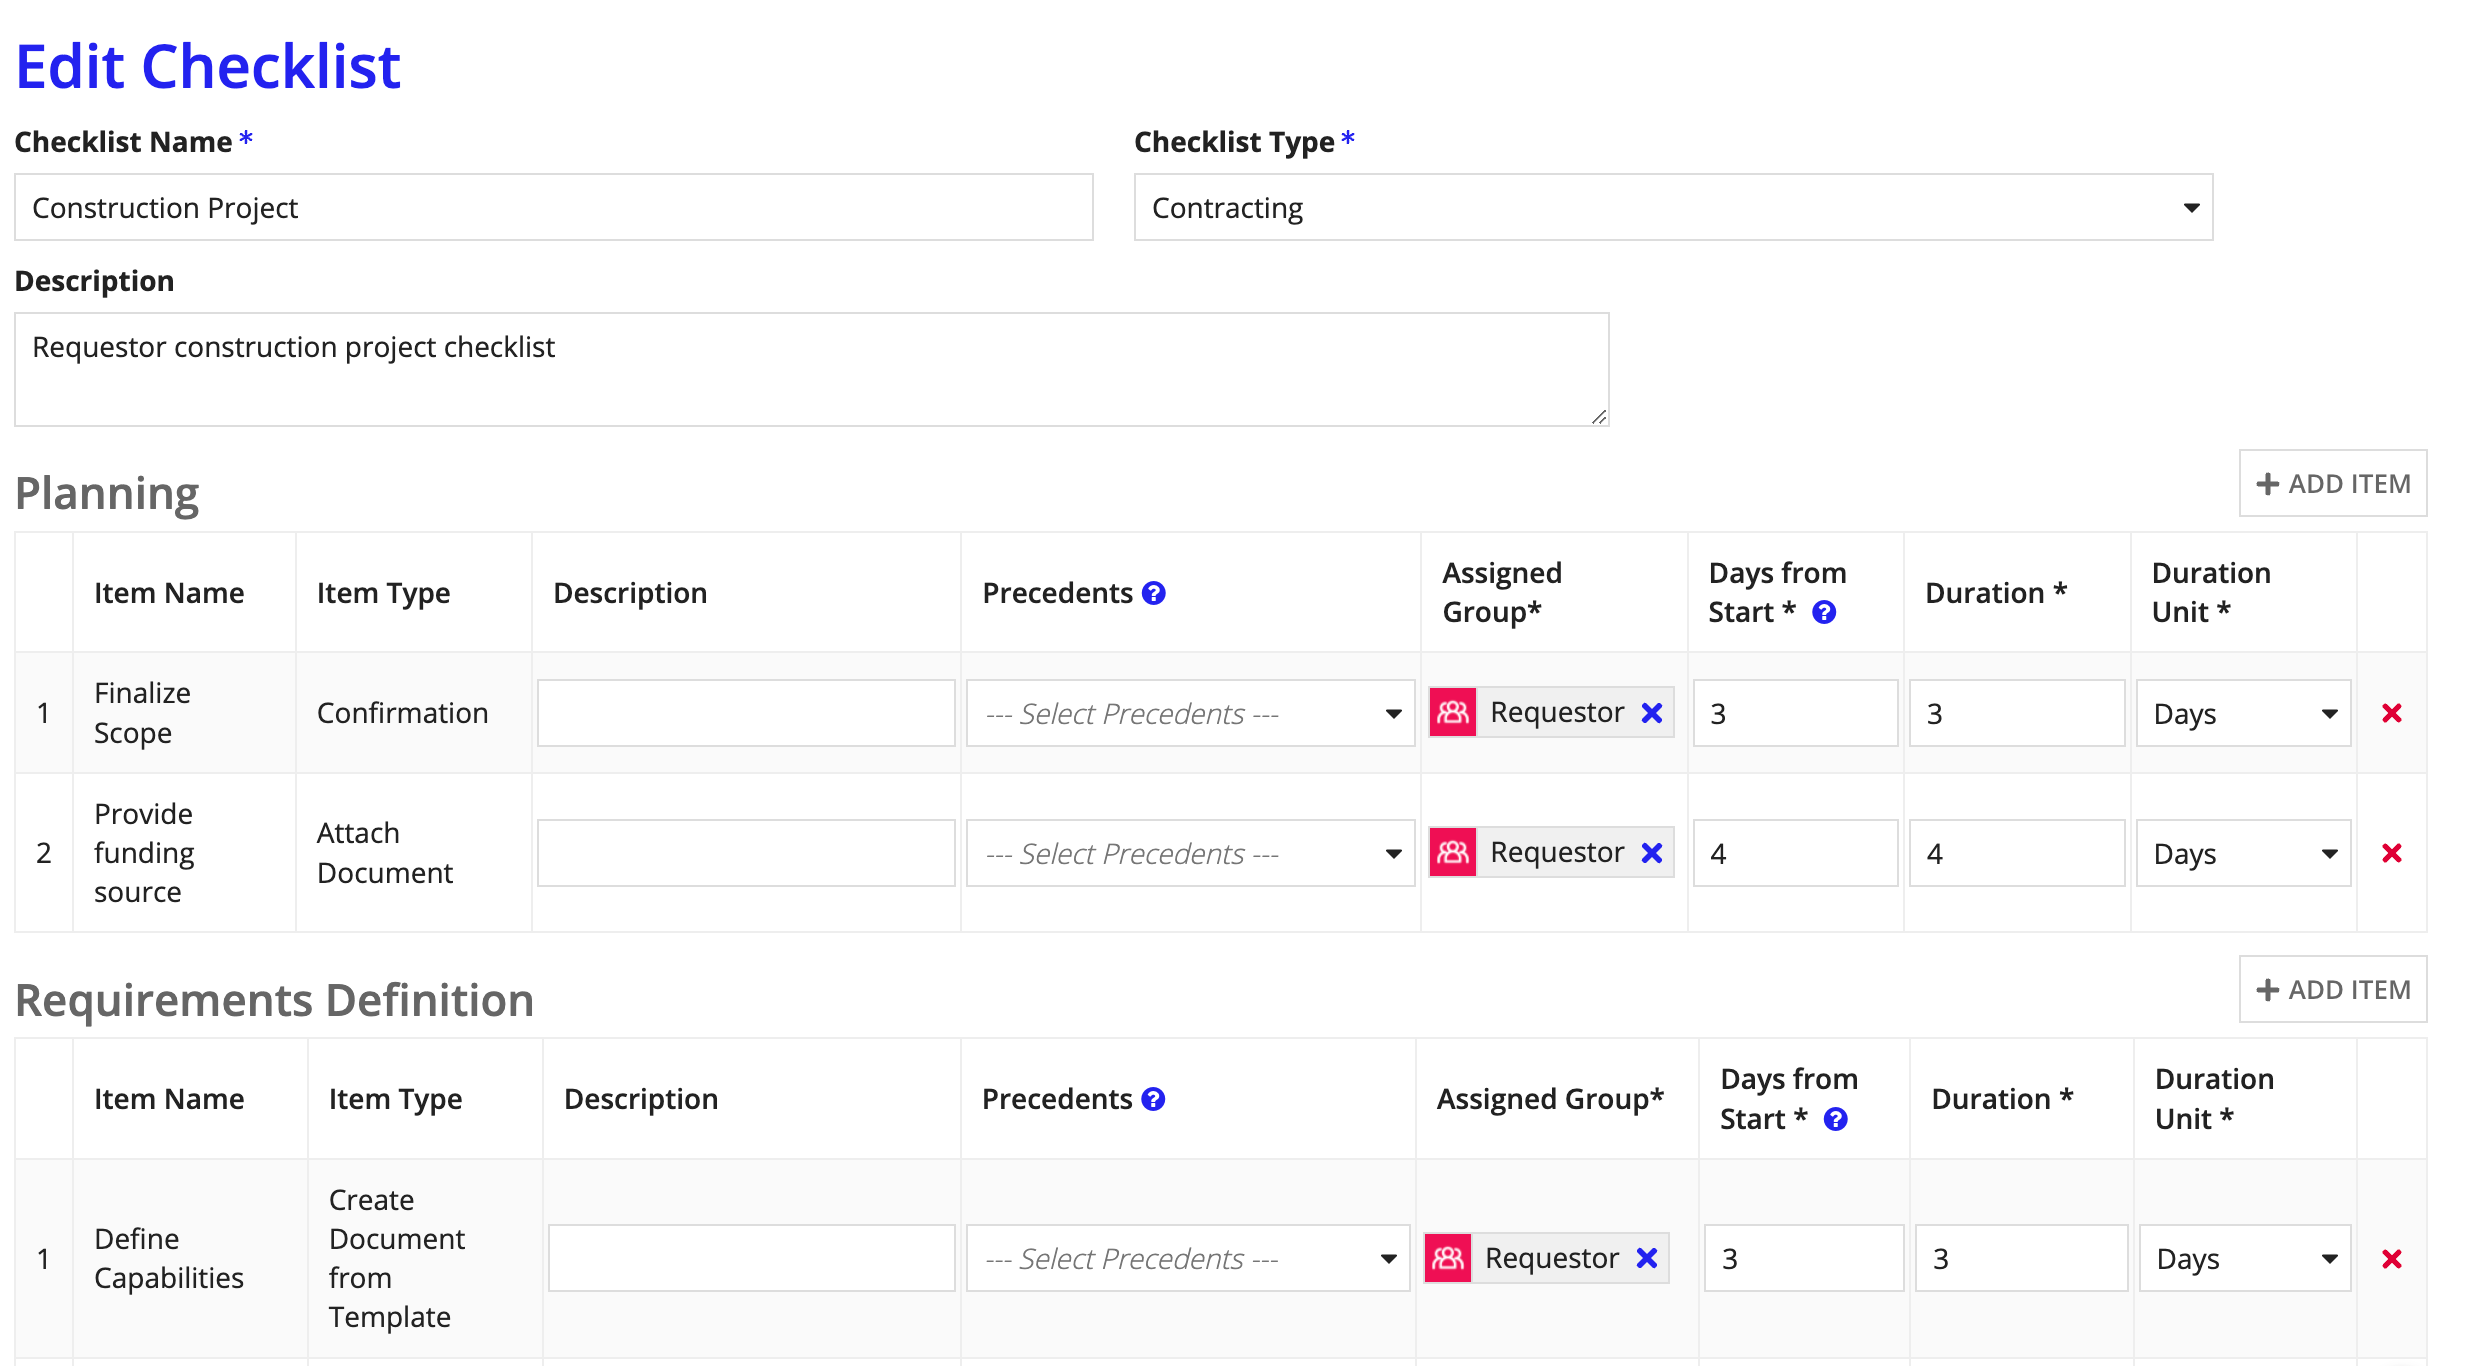Viewport: 2474px width, 1366px height.
Task: Click the Requestor group icon in Provide funding source row
Action: pos(1453,853)
